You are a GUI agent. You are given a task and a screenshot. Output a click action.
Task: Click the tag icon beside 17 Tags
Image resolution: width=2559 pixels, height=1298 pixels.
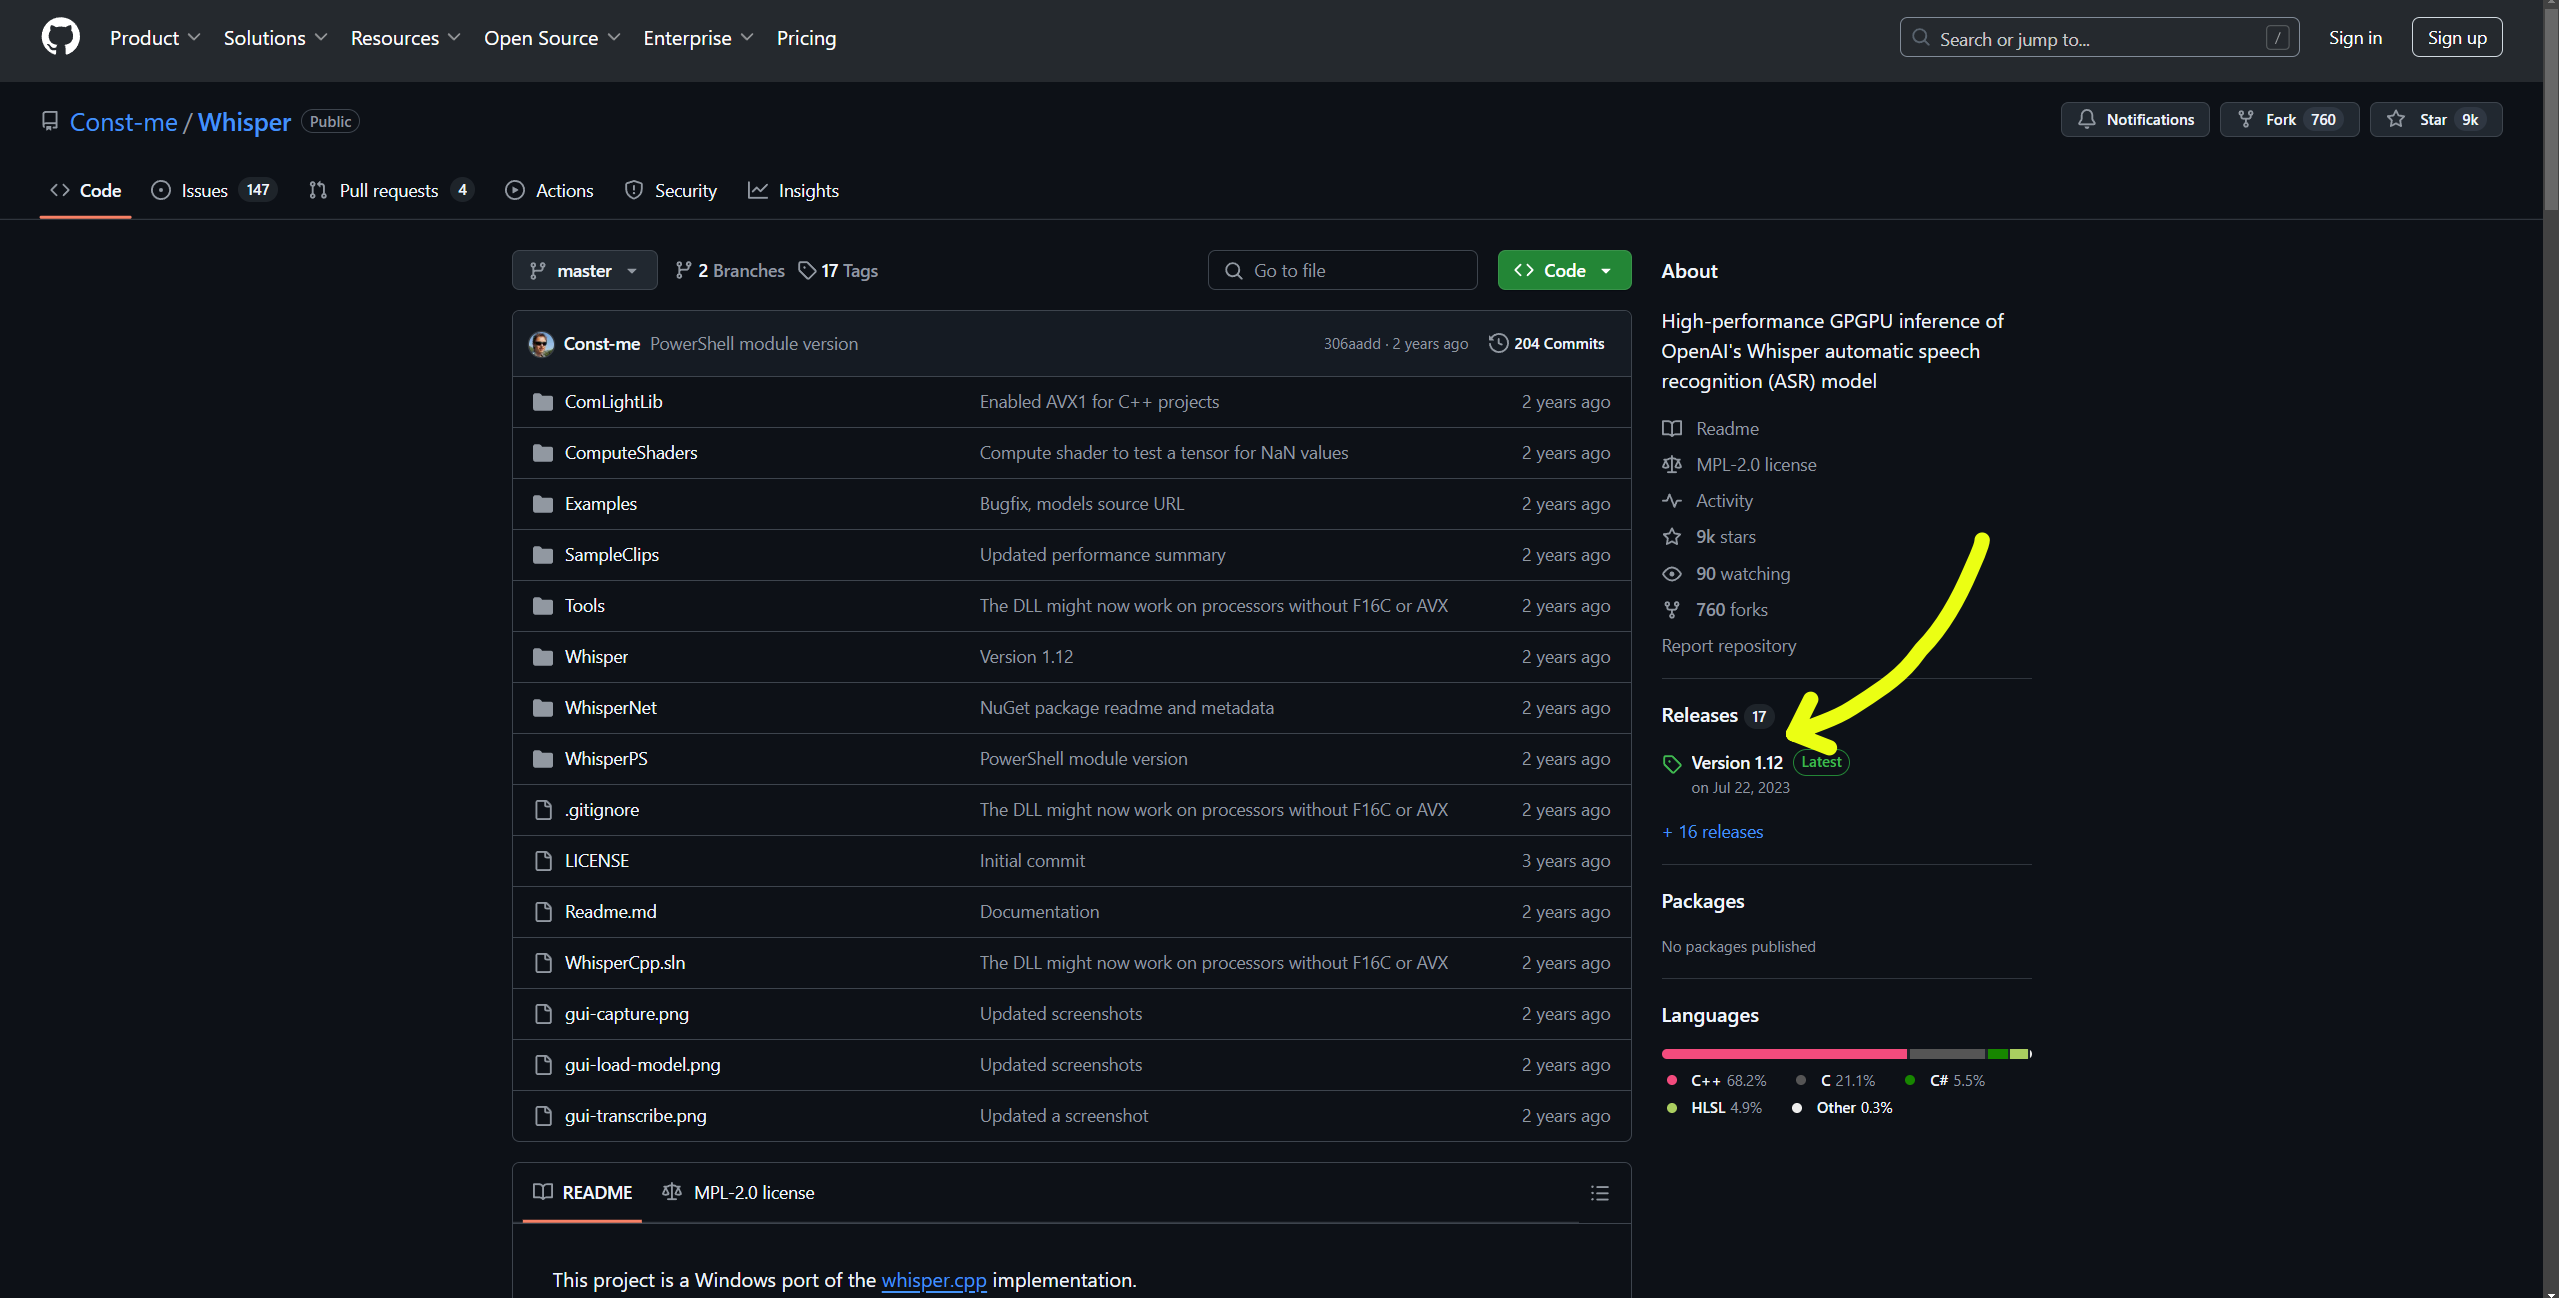(x=807, y=270)
